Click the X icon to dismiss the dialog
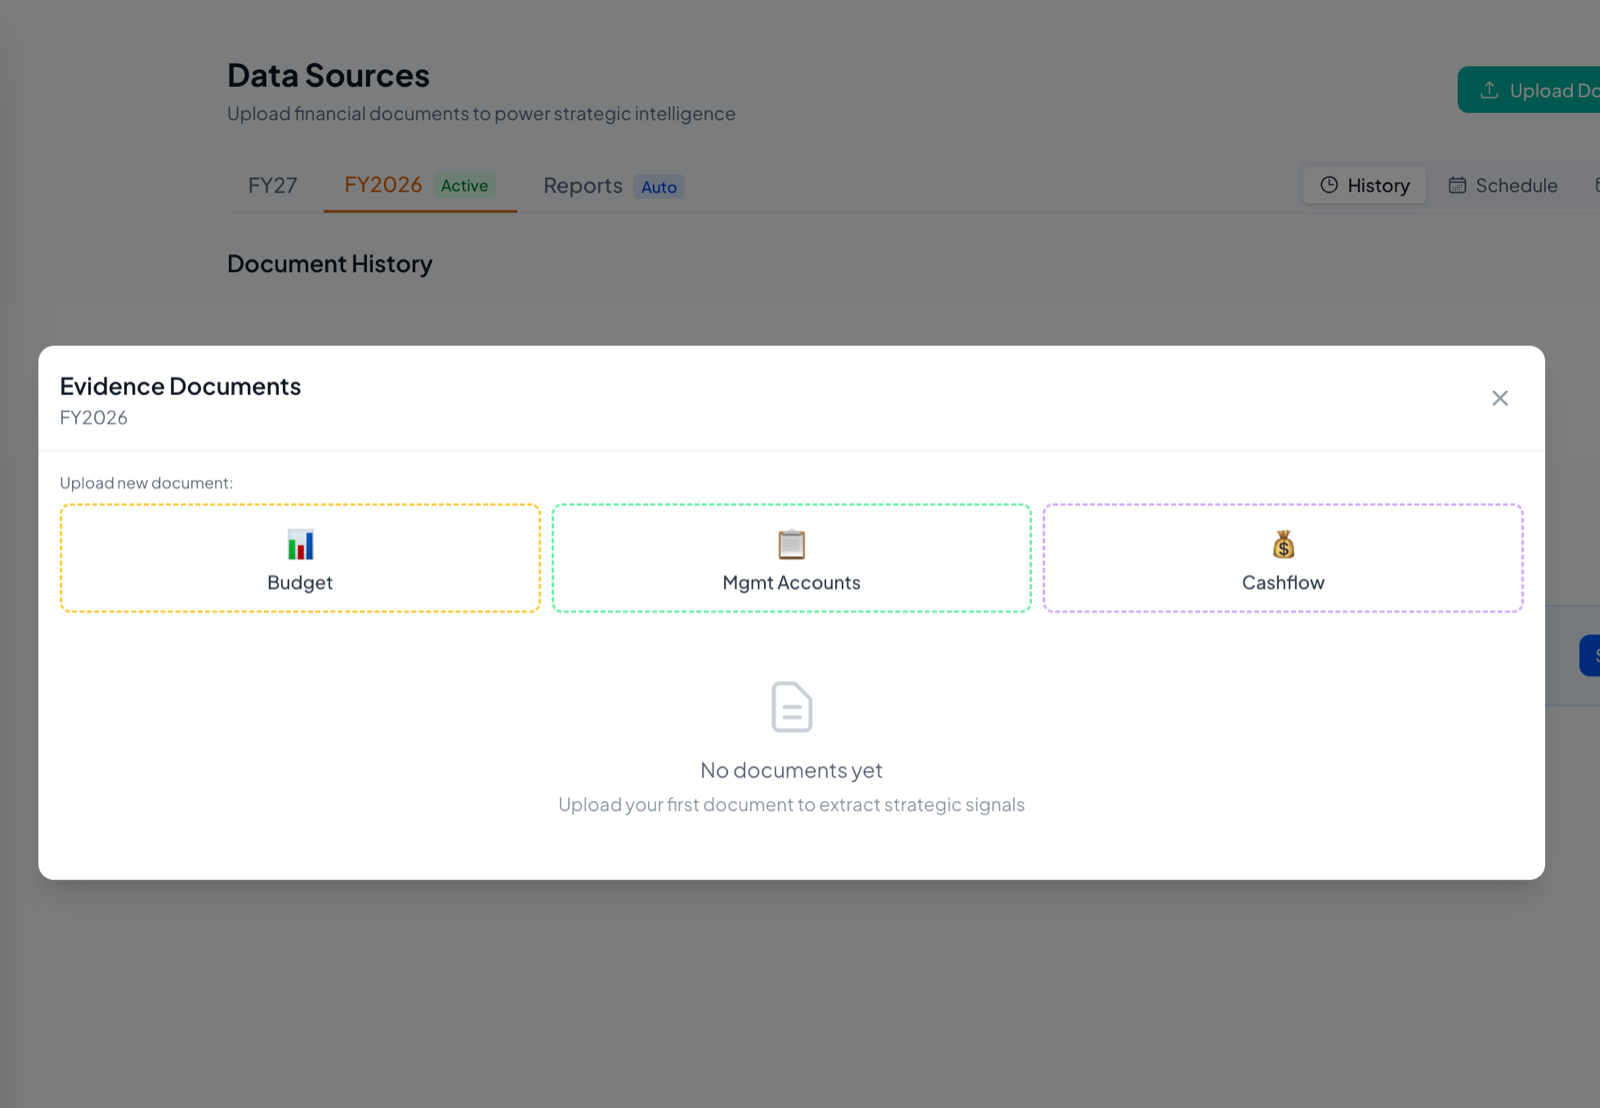Screen dimensions: 1600x1108 (x=1499, y=398)
